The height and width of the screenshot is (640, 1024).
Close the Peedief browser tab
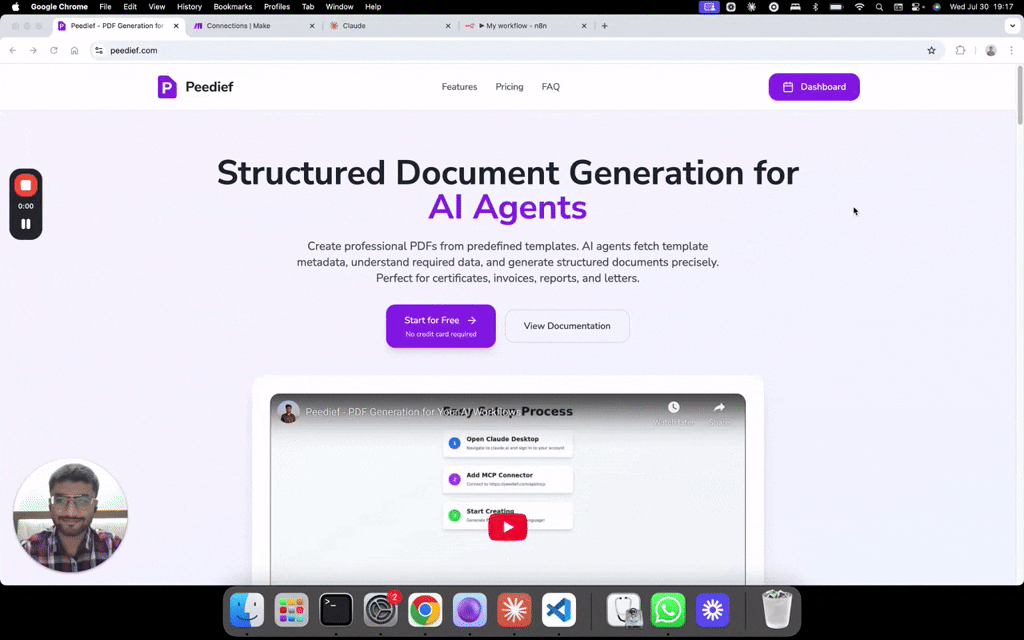pos(176,26)
